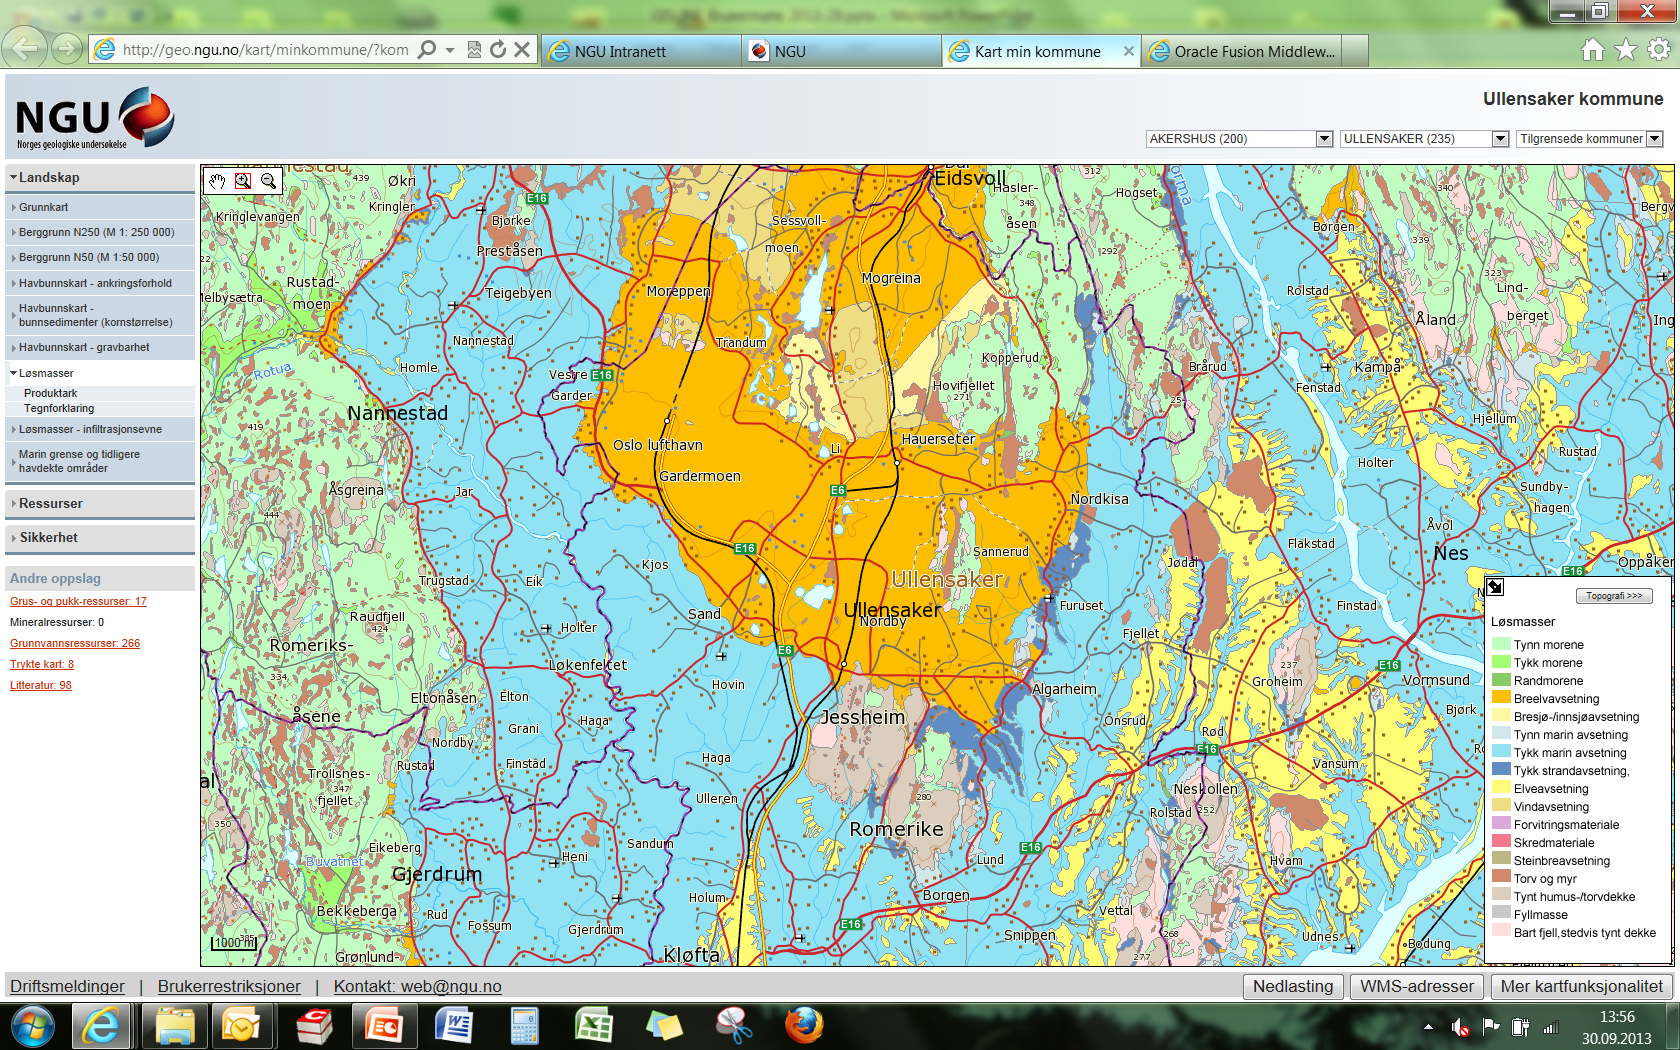Screen dimensions: 1680x1050
Task: Launch Word from taskbar
Action: (454, 1026)
